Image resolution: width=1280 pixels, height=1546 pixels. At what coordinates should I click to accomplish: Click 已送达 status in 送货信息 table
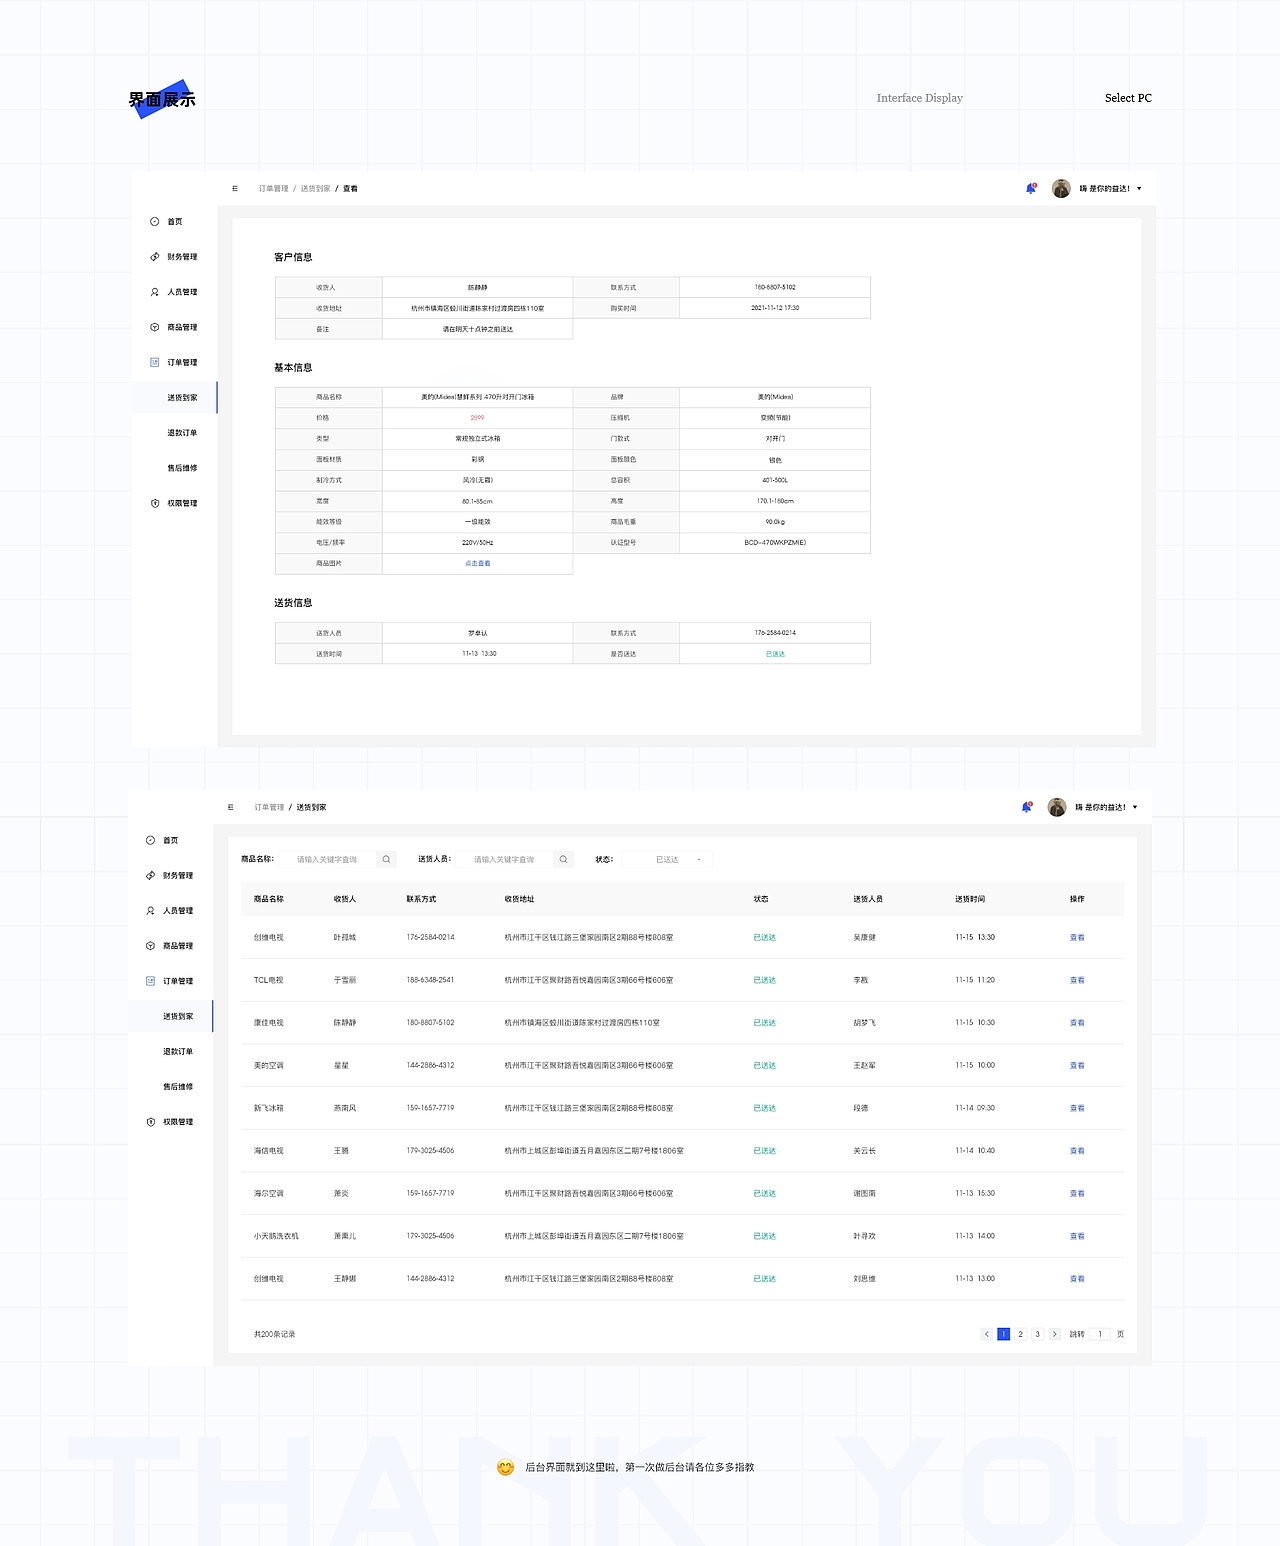[x=775, y=654]
